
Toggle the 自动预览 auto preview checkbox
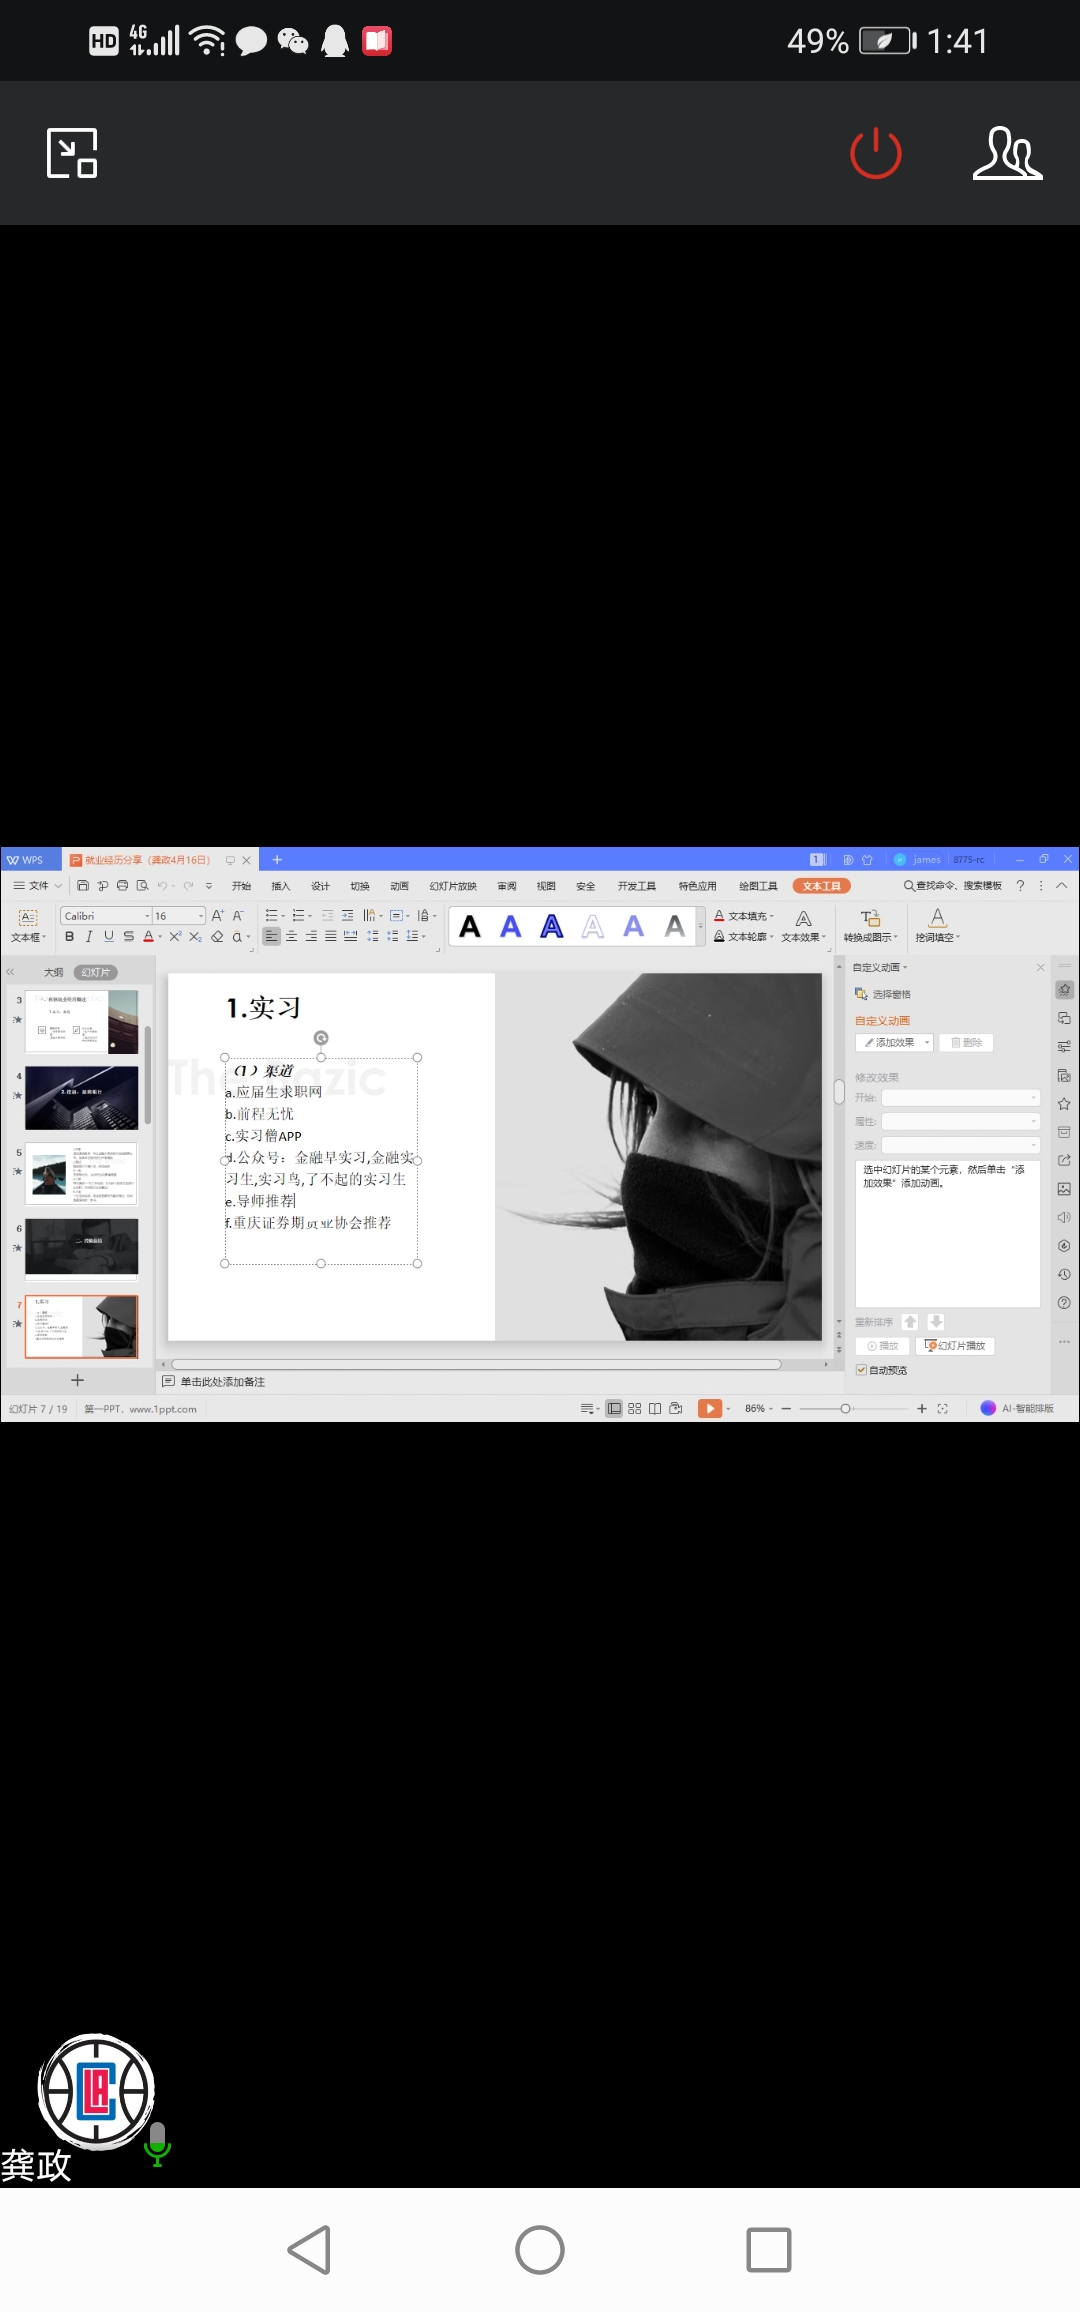point(861,1370)
